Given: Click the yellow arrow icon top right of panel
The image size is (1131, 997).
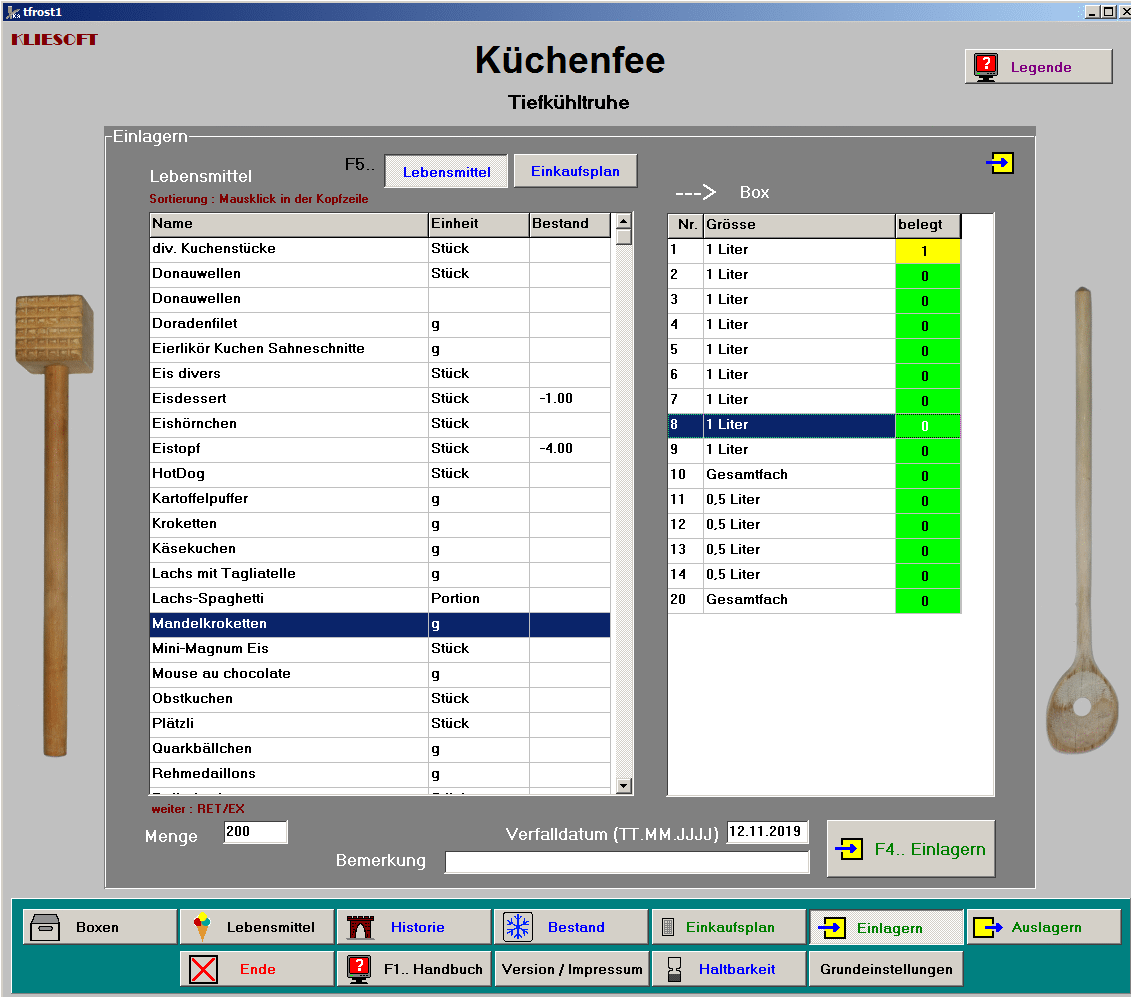Looking at the screenshot, I should pos(1000,163).
